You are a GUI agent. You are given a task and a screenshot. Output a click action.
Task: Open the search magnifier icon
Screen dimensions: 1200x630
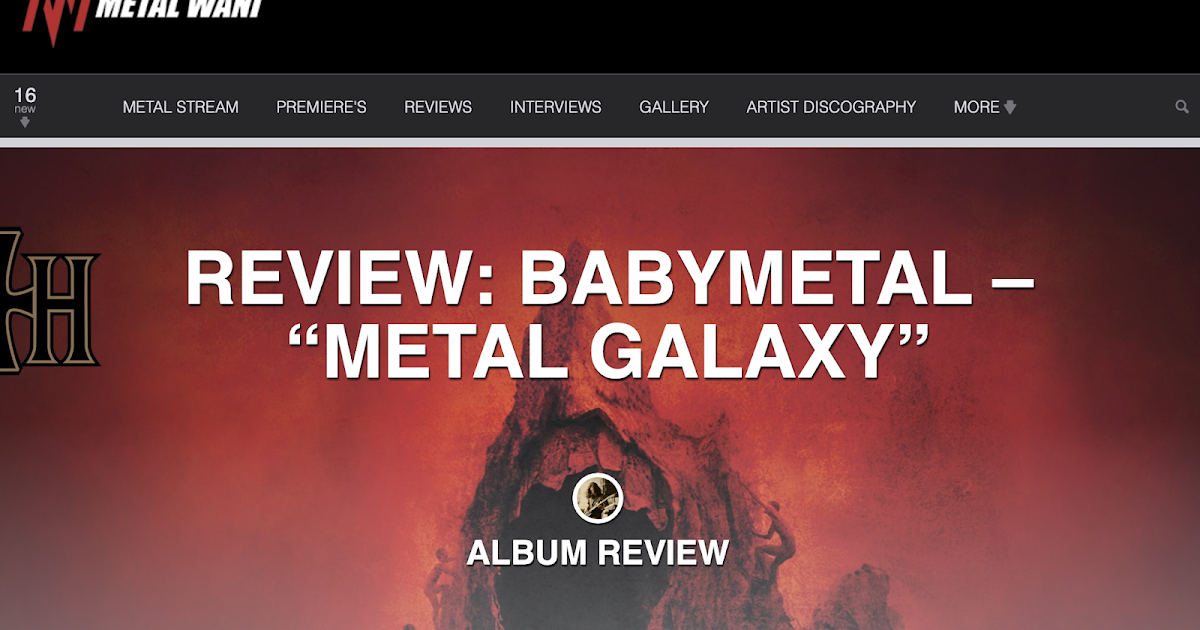1182,107
